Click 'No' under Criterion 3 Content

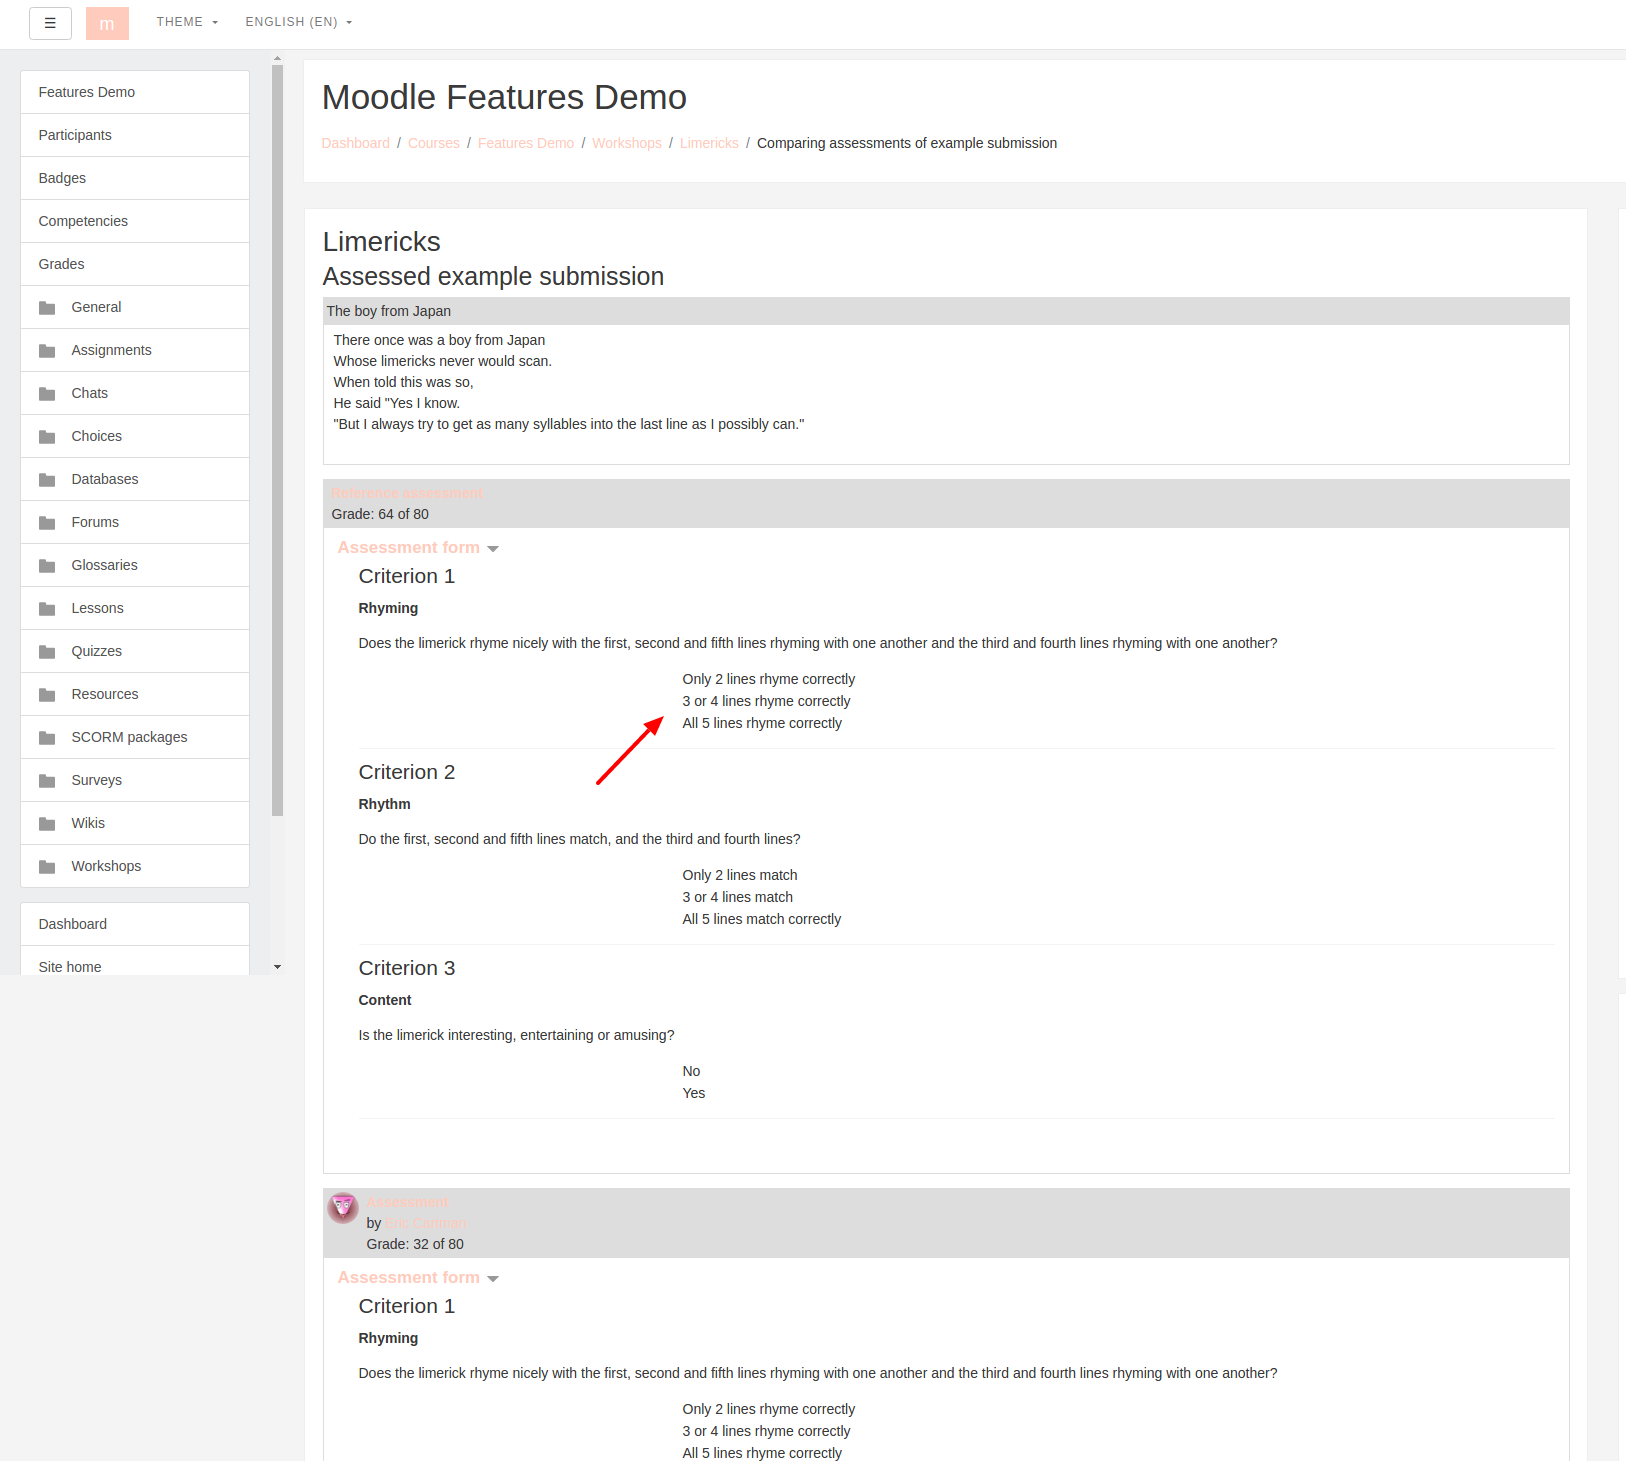[691, 1071]
